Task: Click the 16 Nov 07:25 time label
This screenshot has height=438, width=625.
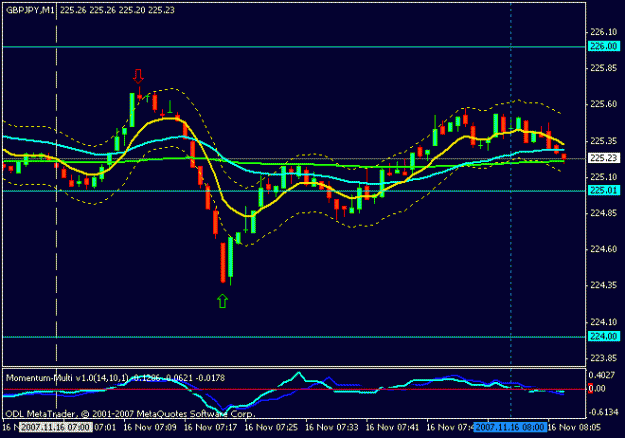Action: (x=271, y=427)
